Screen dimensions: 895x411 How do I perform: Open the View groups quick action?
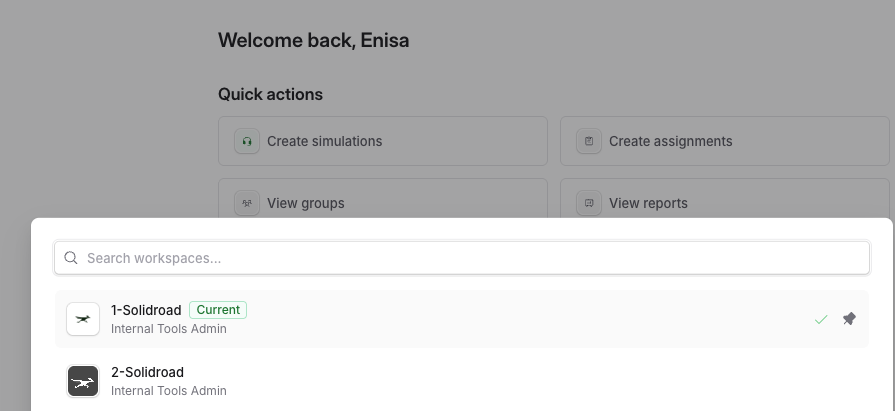[383, 198]
